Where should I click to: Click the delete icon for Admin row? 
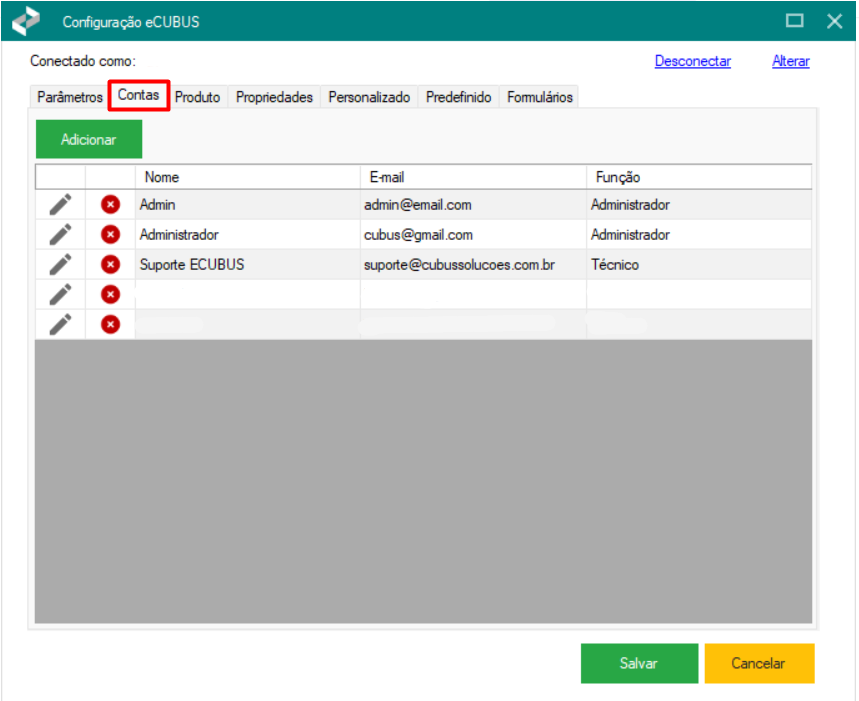pos(110,205)
